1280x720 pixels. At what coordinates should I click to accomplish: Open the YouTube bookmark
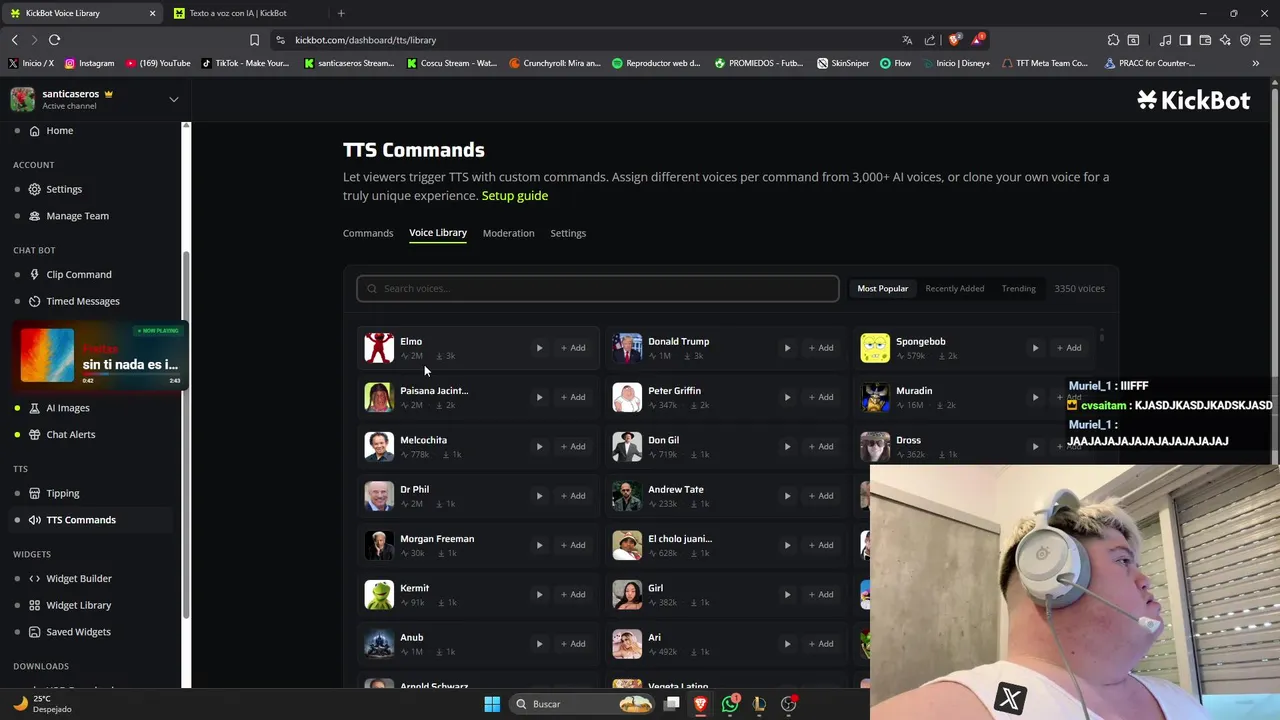click(158, 63)
